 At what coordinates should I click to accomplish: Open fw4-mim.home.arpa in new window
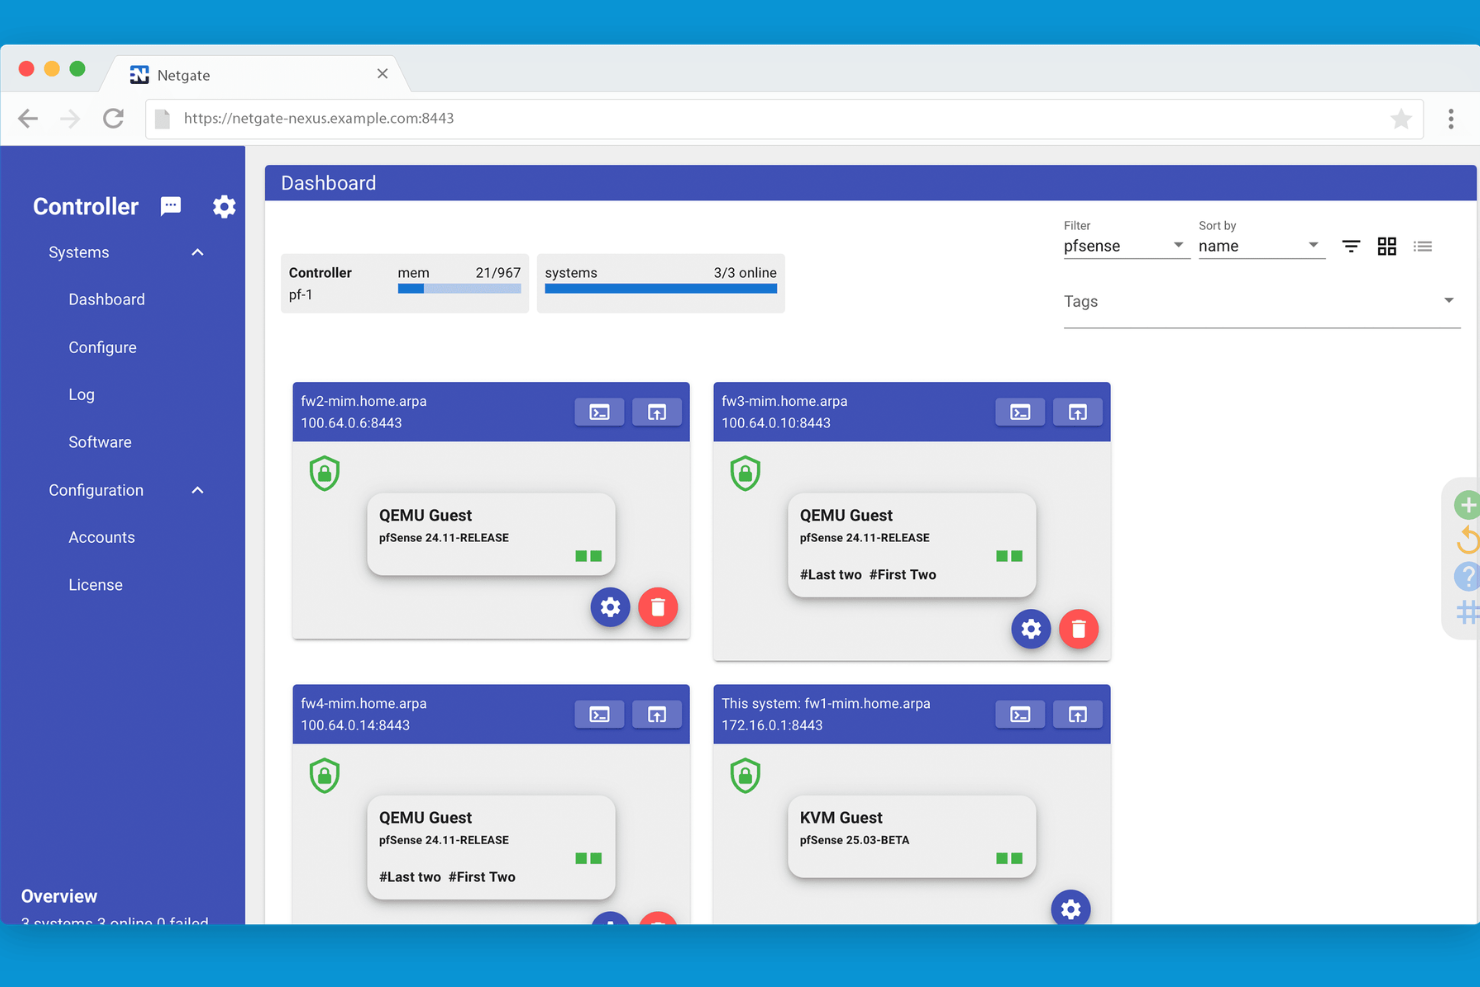click(x=657, y=714)
